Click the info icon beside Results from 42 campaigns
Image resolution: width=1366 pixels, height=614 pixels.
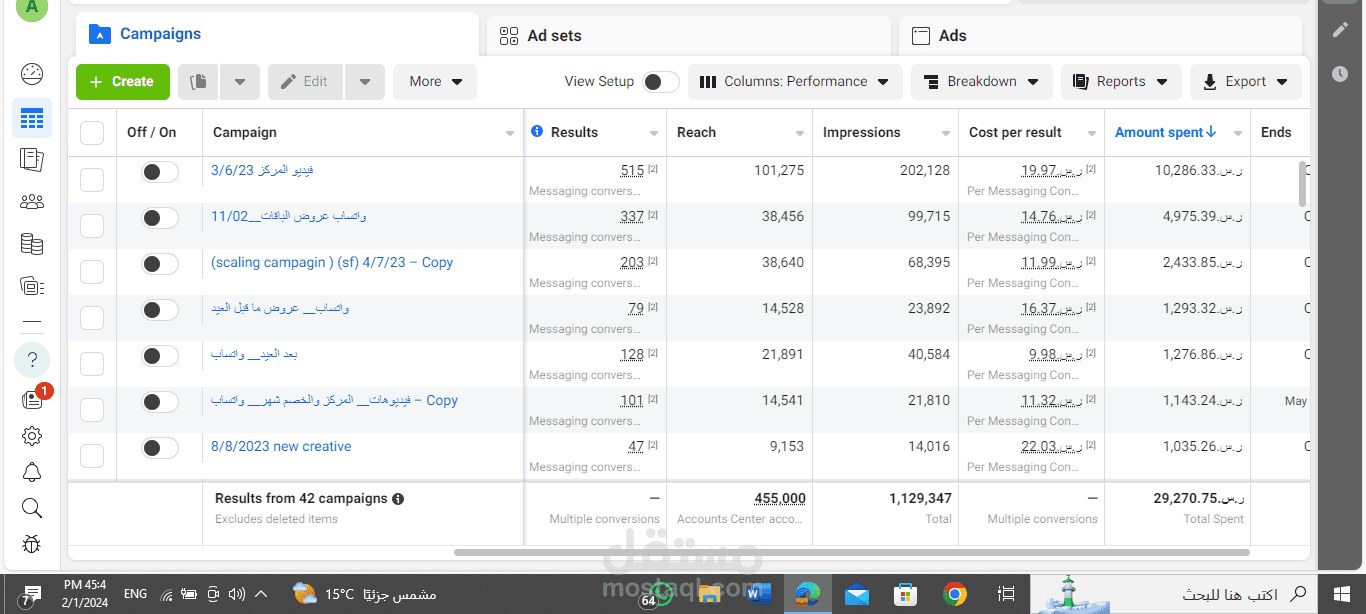pyautogui.click(x=398, y=498)
